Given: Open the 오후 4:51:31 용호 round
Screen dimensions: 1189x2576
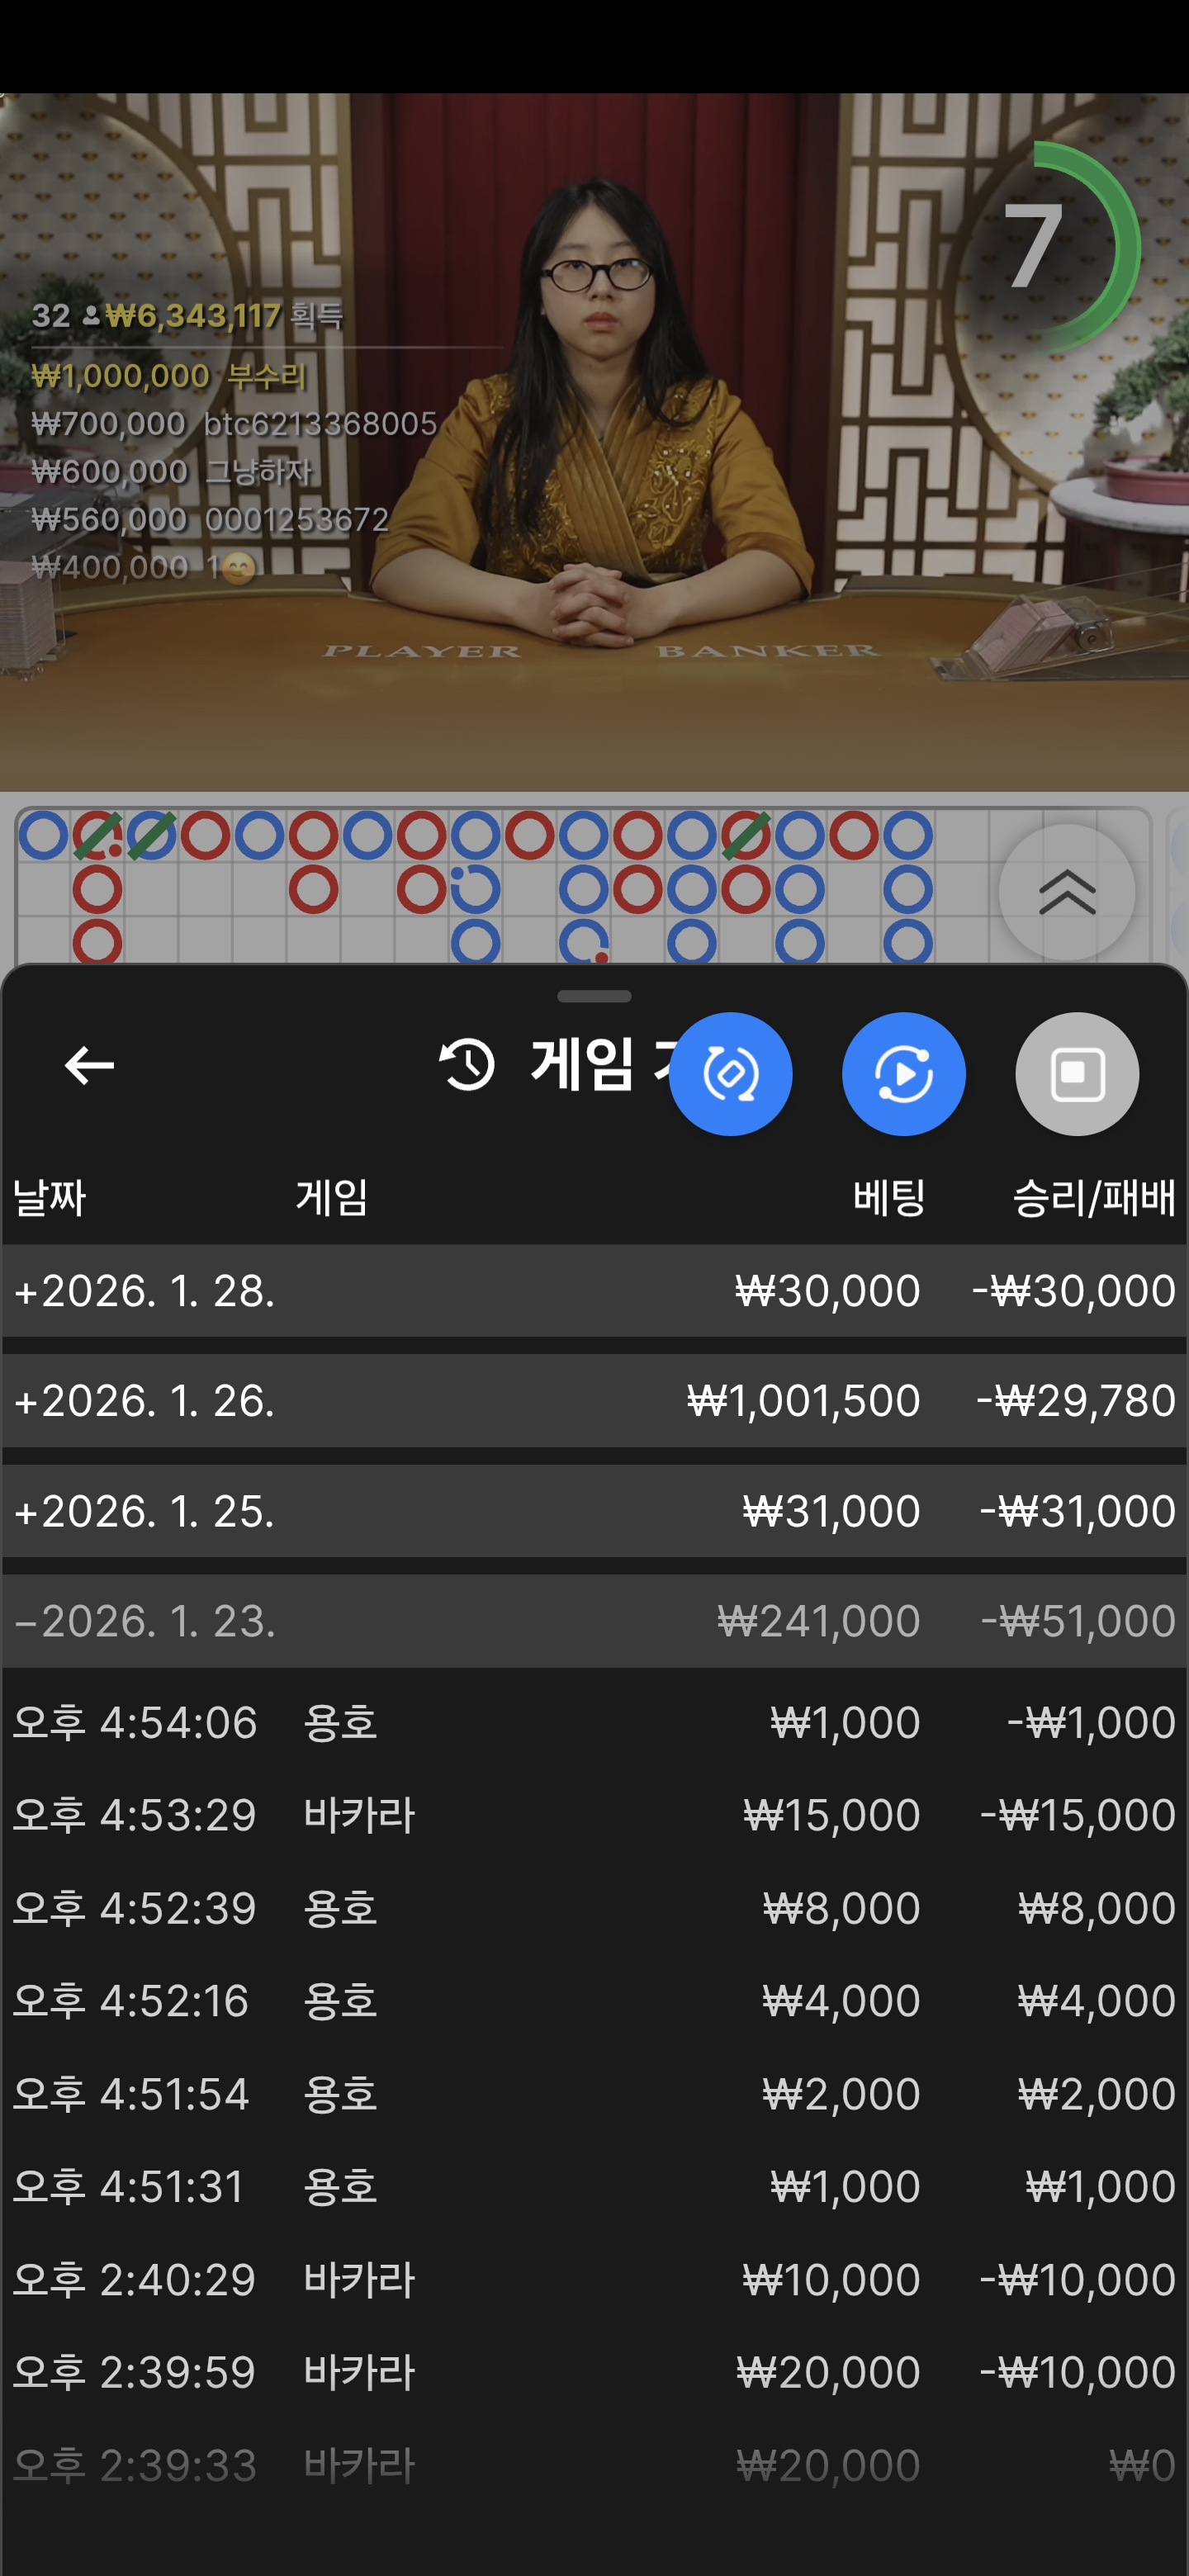Looking at the screenshot, I should pyautogui.click(x=594, y=2186).
